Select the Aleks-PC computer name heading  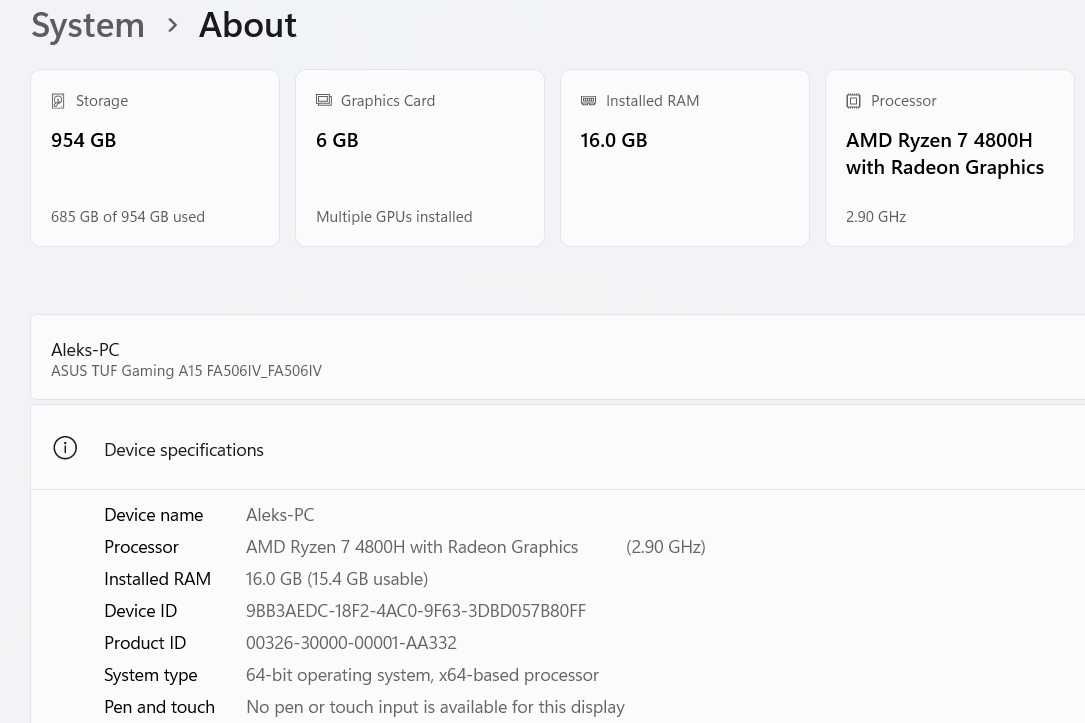click(x=85, y=350)
